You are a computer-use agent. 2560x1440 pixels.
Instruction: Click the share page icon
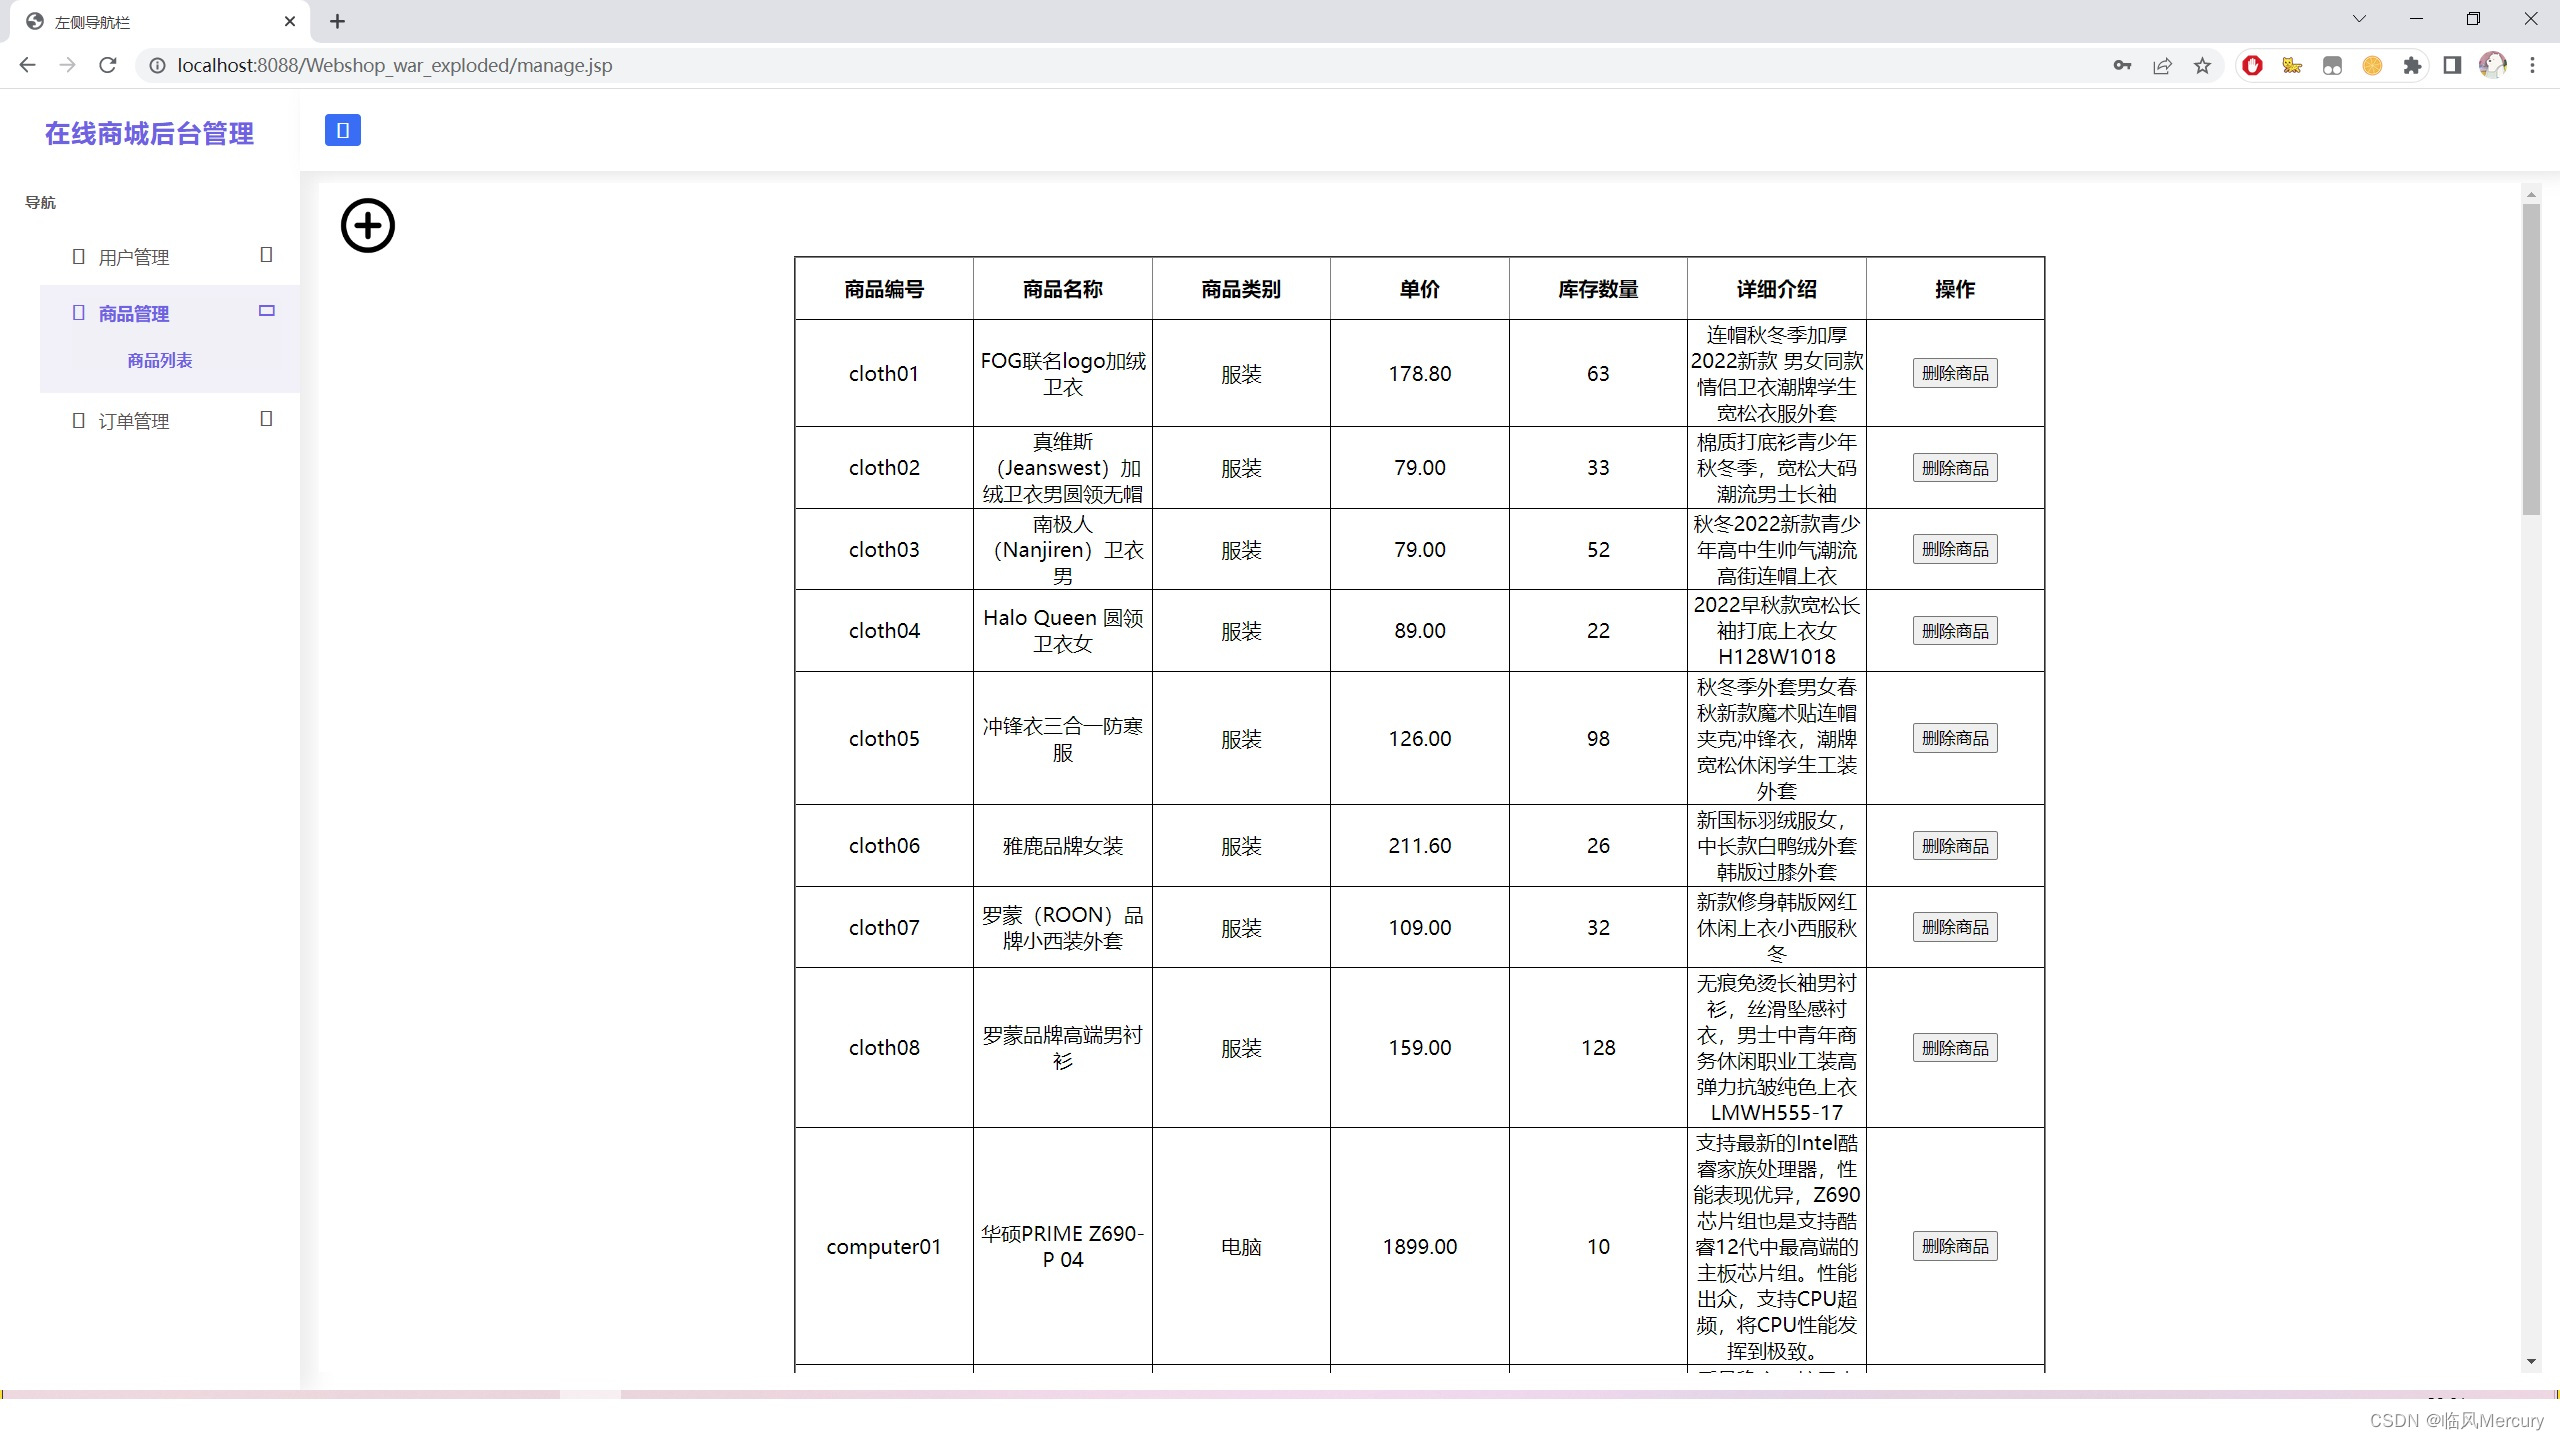pyautogui.click(x=2162, y=65)
